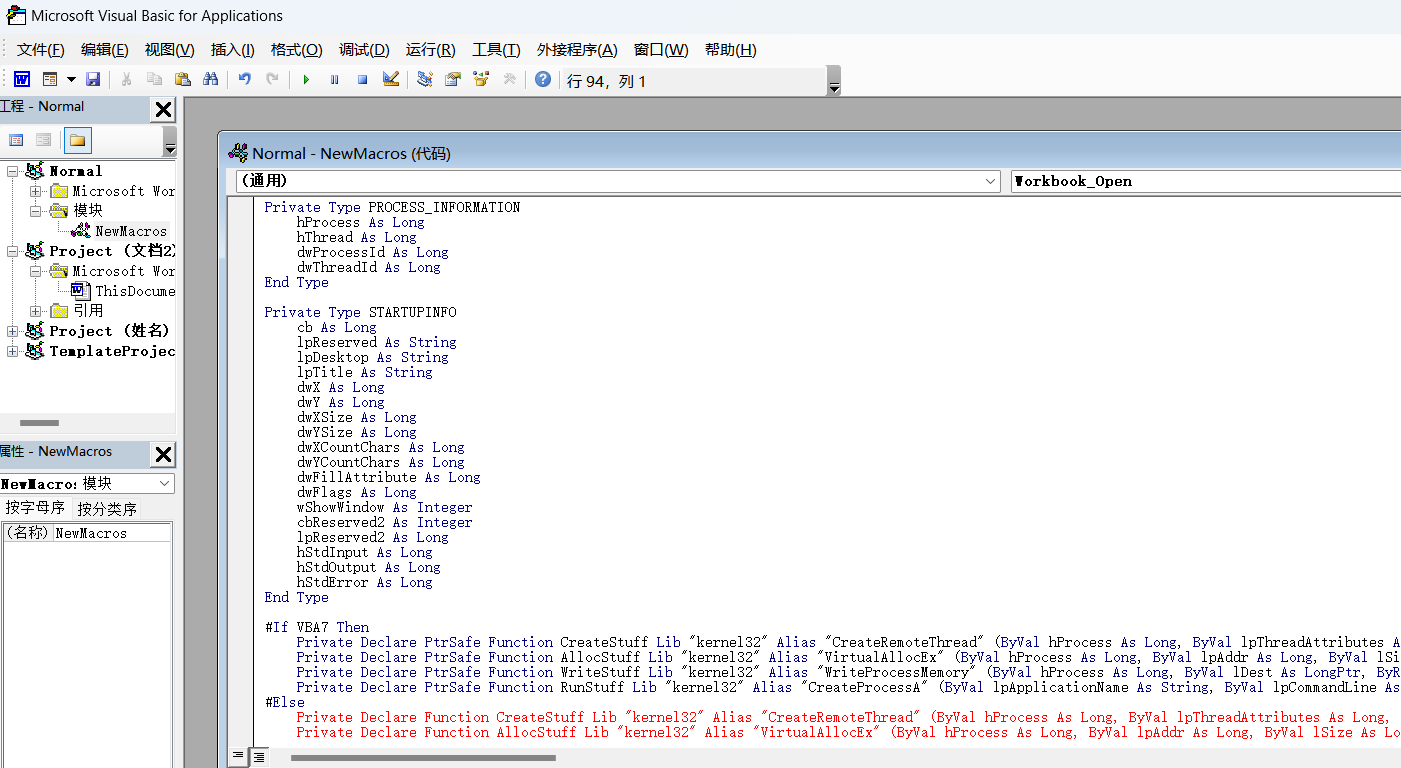1401x768 pixels.
Task: Undo the last action
Action: [244, 79]
